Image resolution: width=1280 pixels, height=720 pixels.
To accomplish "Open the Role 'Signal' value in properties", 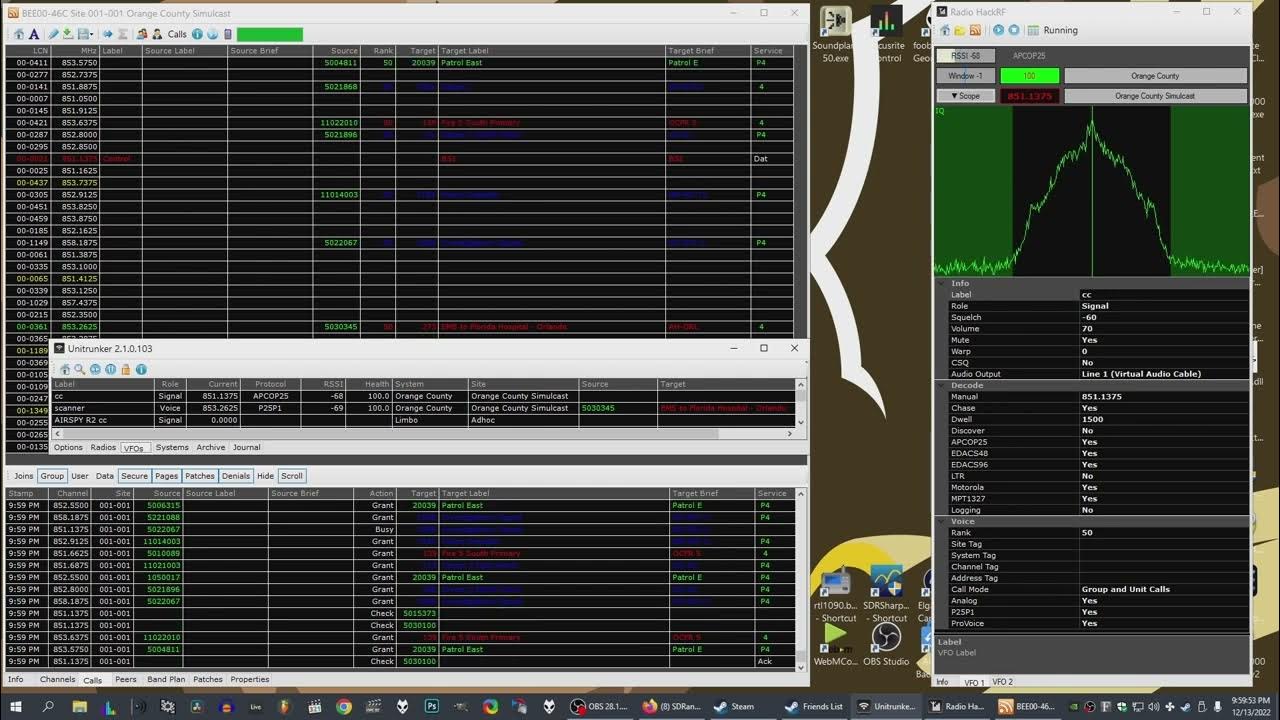I will tap(1163, 306).
